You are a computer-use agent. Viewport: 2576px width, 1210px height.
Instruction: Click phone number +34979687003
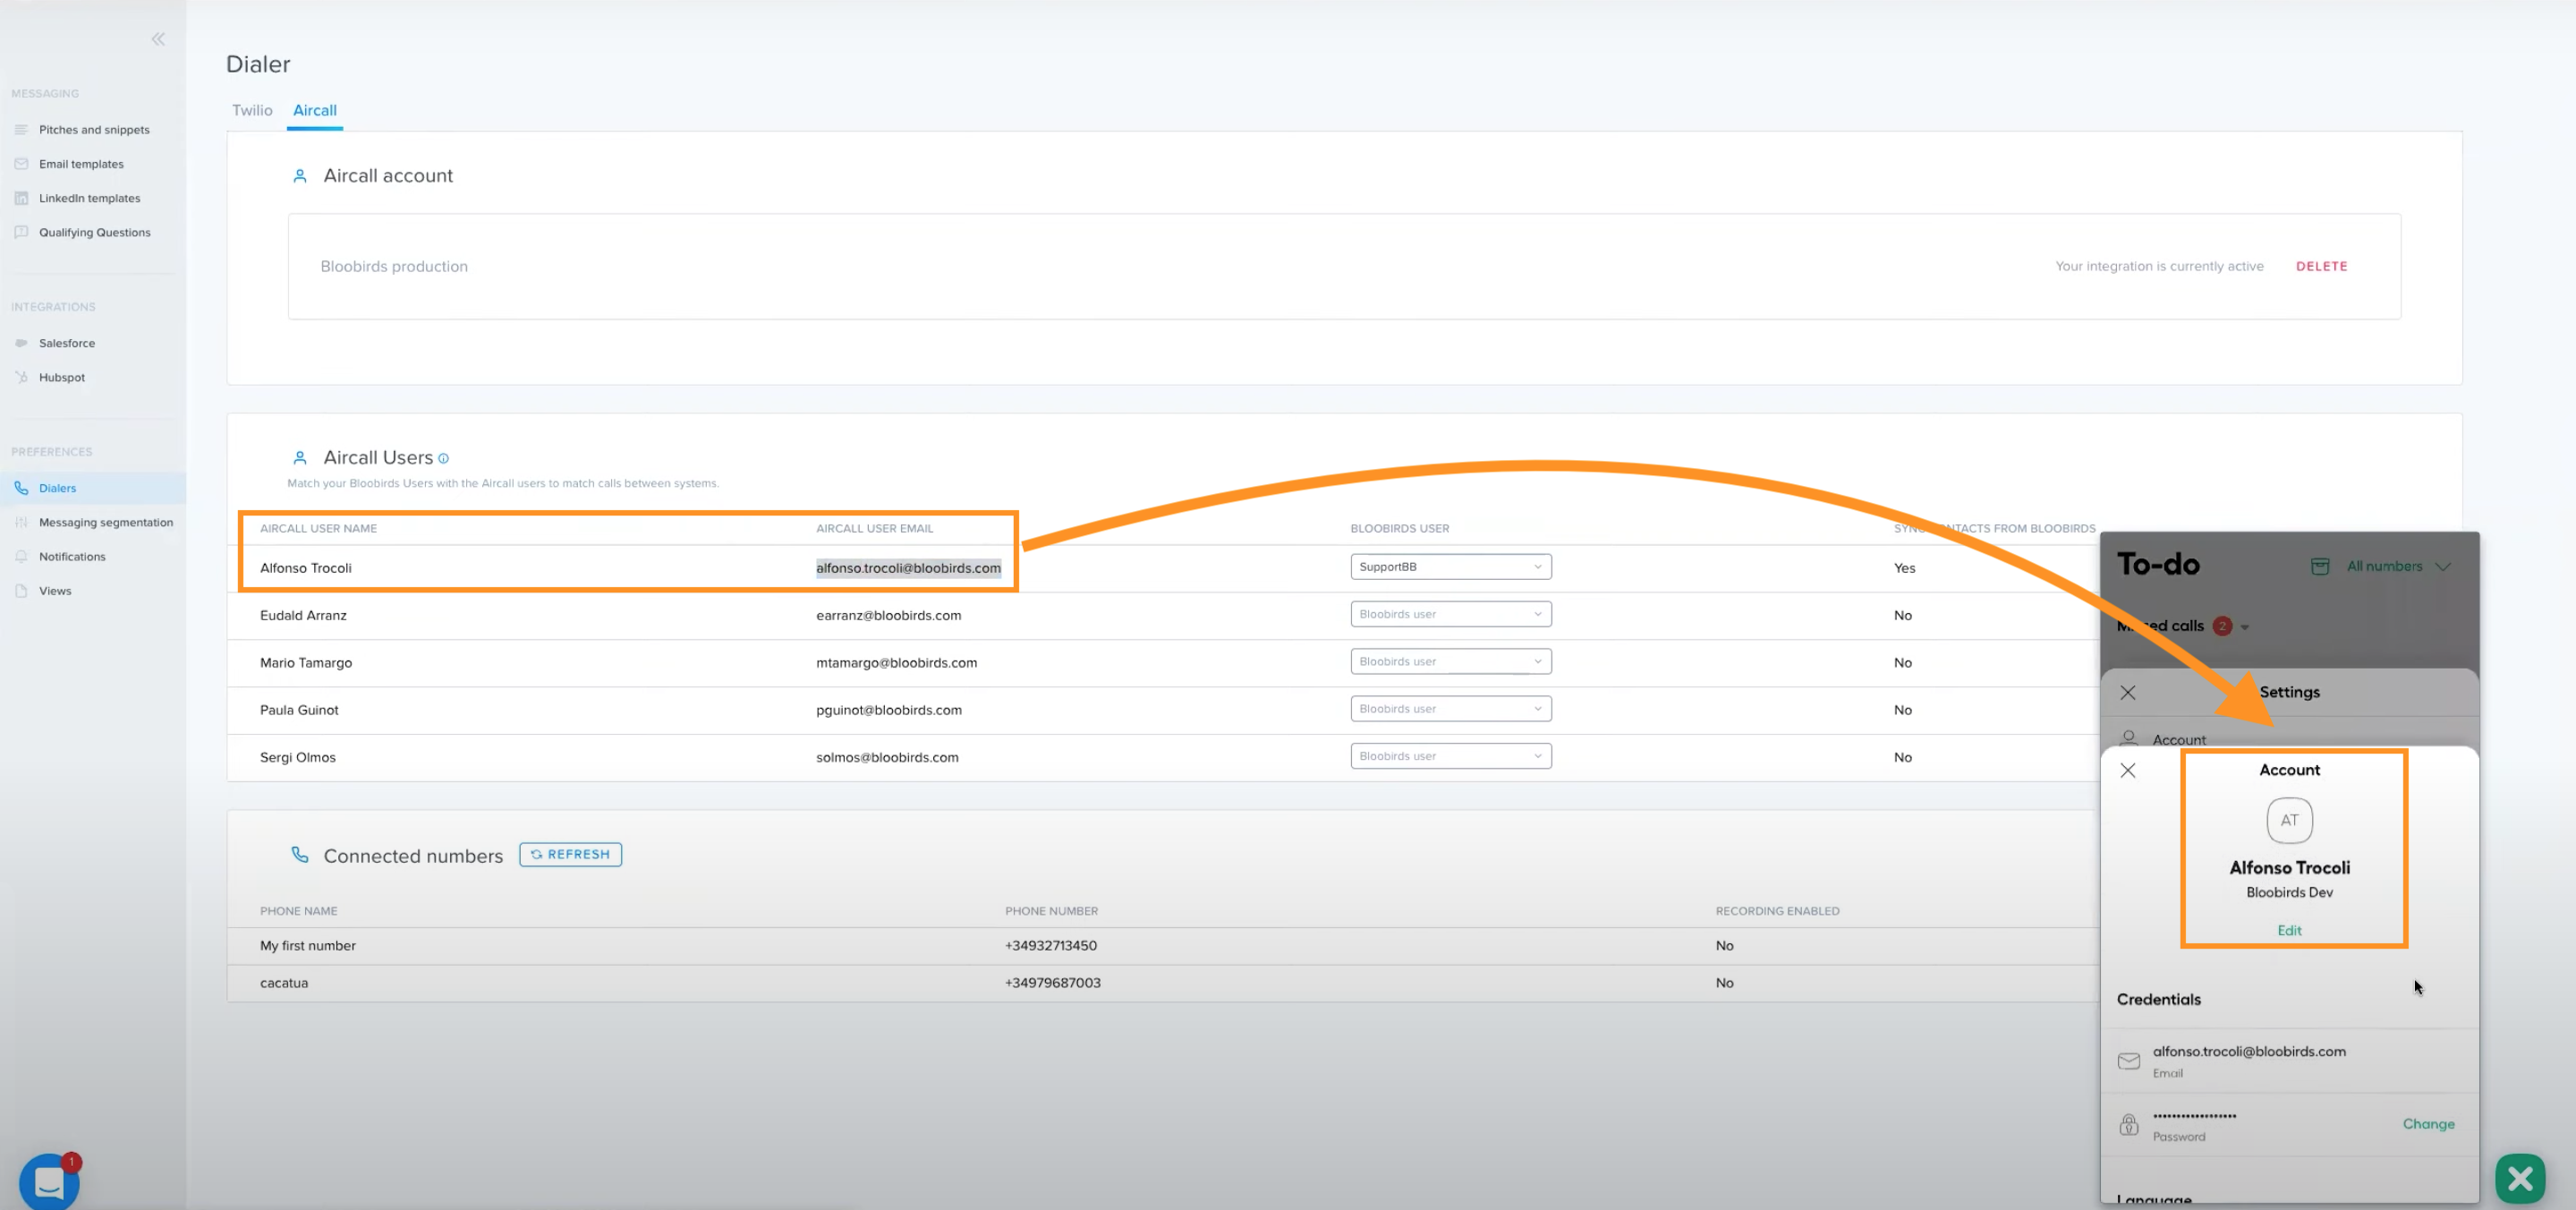point(1052,983)
